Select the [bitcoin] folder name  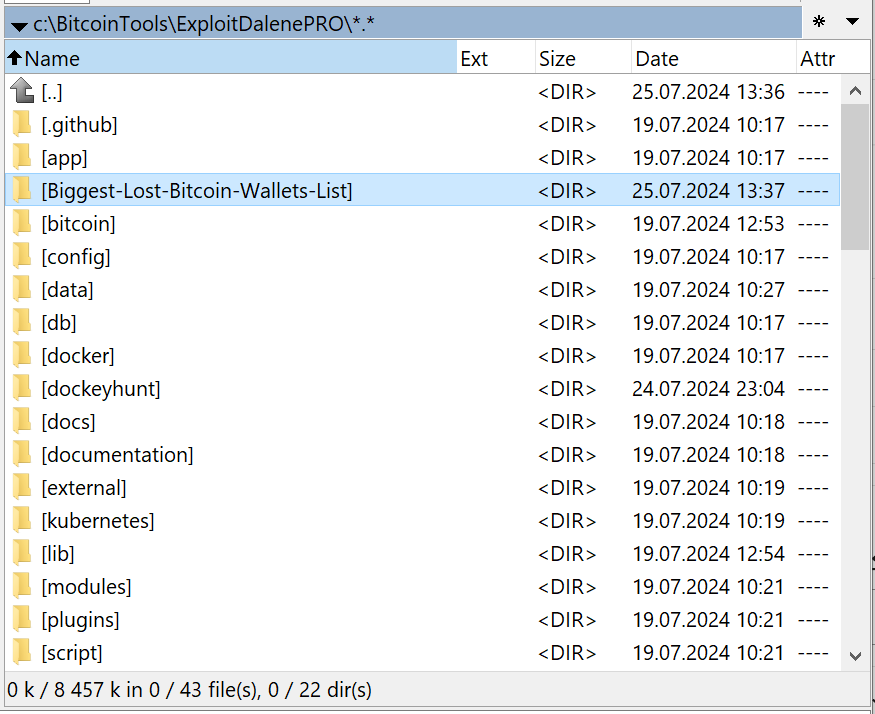pos(79,224)
